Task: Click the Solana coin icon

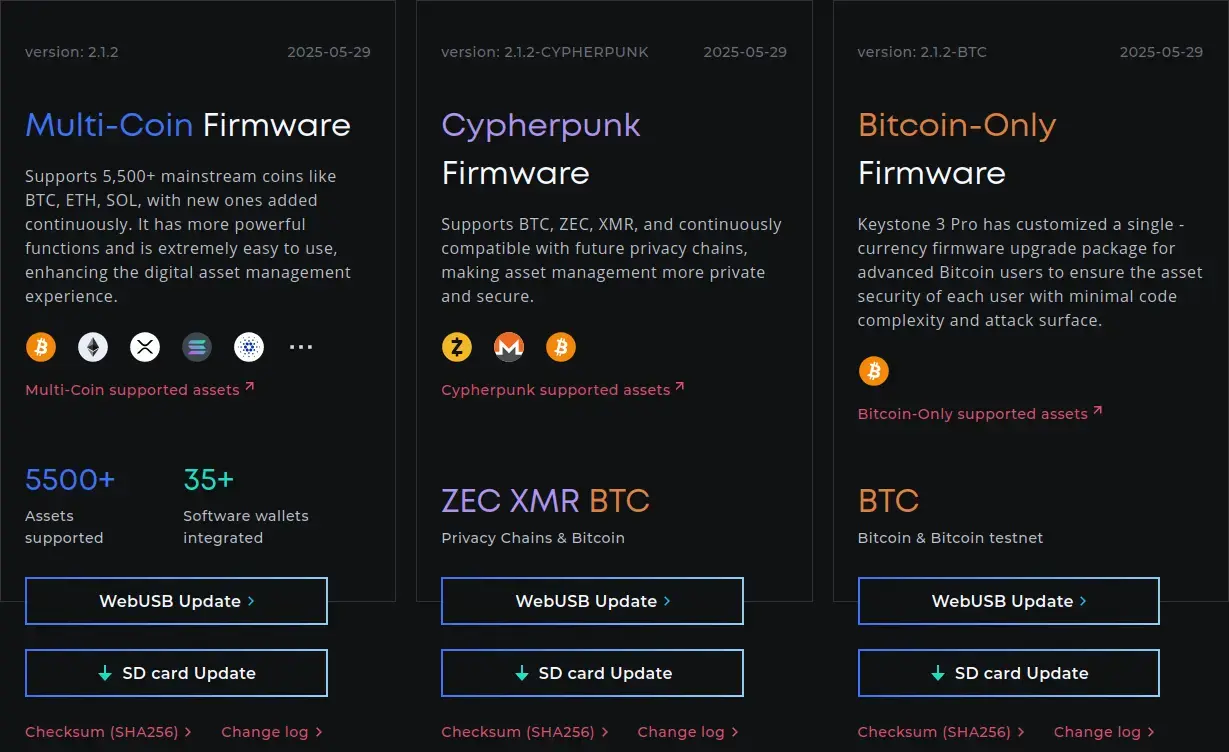Action: click(x=197, y=347)
